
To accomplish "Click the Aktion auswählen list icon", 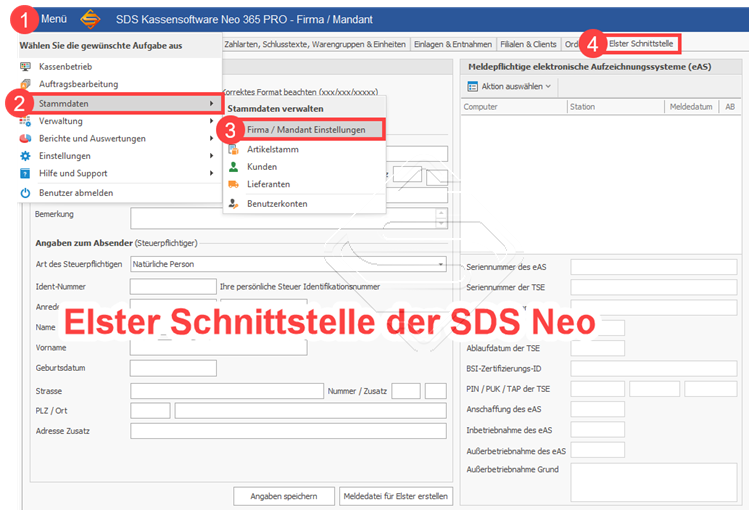I will tap(472, 86).
